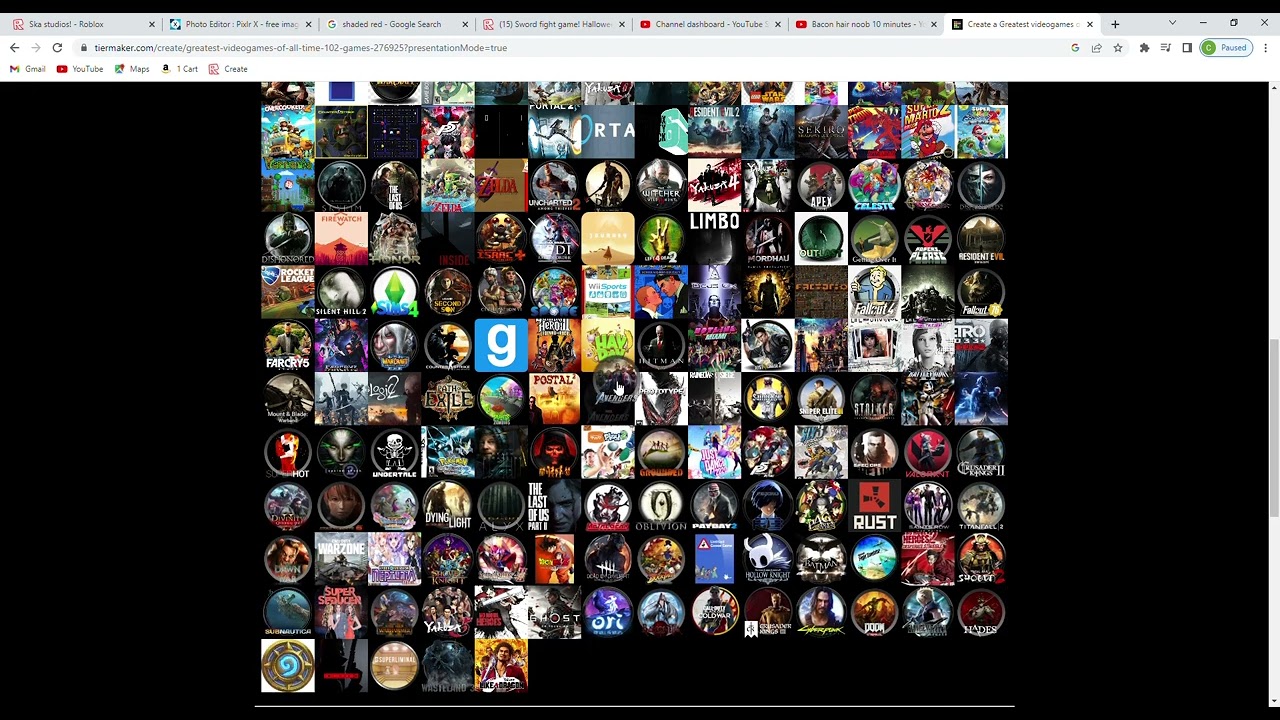This screenshot has width=1280, height=720.
Task: Choose the Ori game icon
Action: click(608, 613)
